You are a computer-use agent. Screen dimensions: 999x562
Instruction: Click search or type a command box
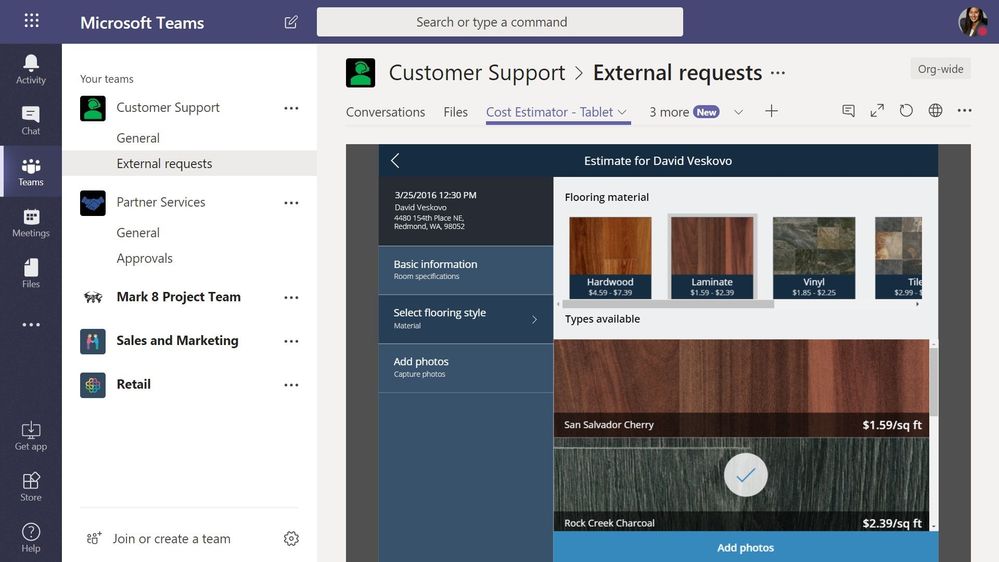tap(500, 22)
